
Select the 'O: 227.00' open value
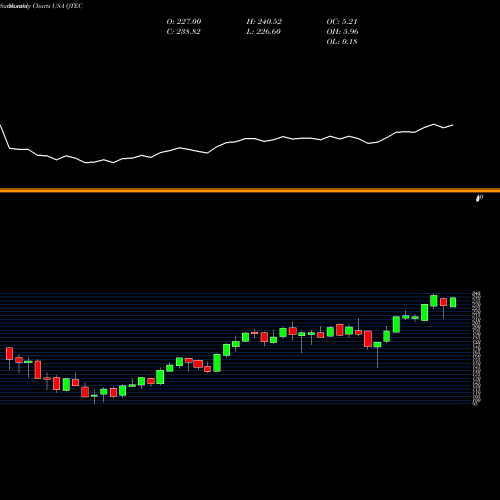(x=184, y=22)
